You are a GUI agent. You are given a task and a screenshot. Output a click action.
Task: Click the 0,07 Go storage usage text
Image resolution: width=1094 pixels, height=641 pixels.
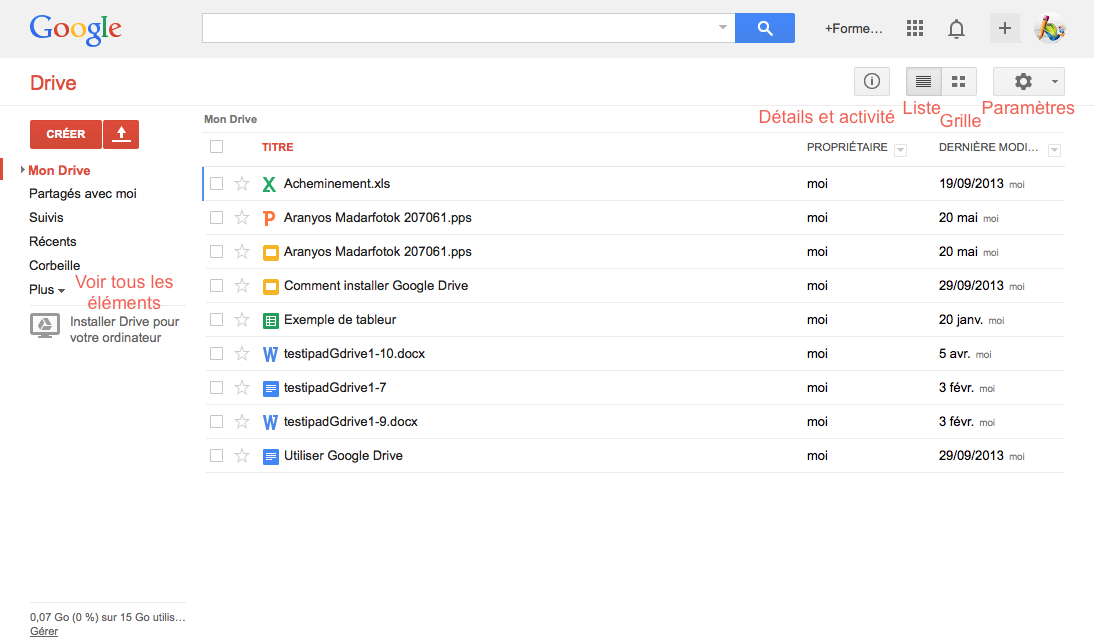click(x=107, y=617)
